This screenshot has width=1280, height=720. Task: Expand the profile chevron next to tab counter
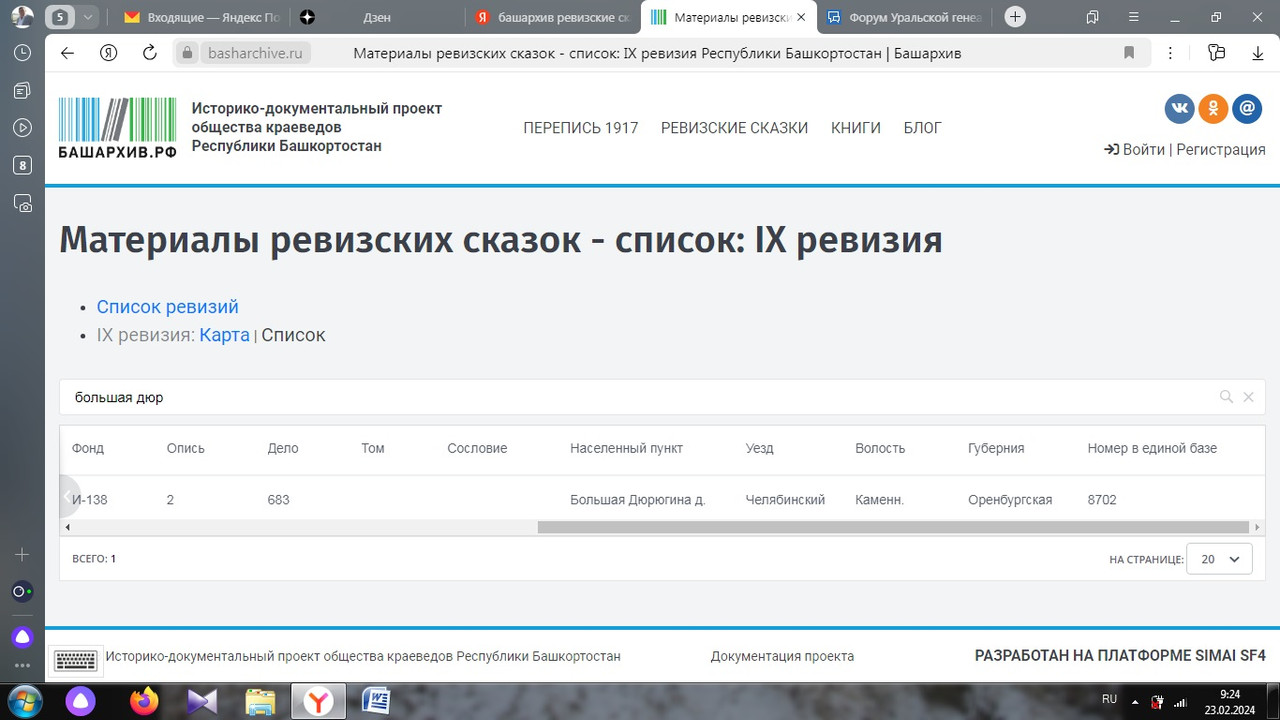point(86,17)
